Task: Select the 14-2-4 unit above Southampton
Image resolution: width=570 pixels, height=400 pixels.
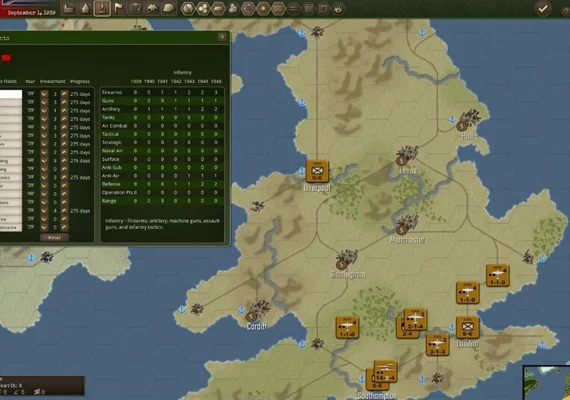Action: [385, 371]
